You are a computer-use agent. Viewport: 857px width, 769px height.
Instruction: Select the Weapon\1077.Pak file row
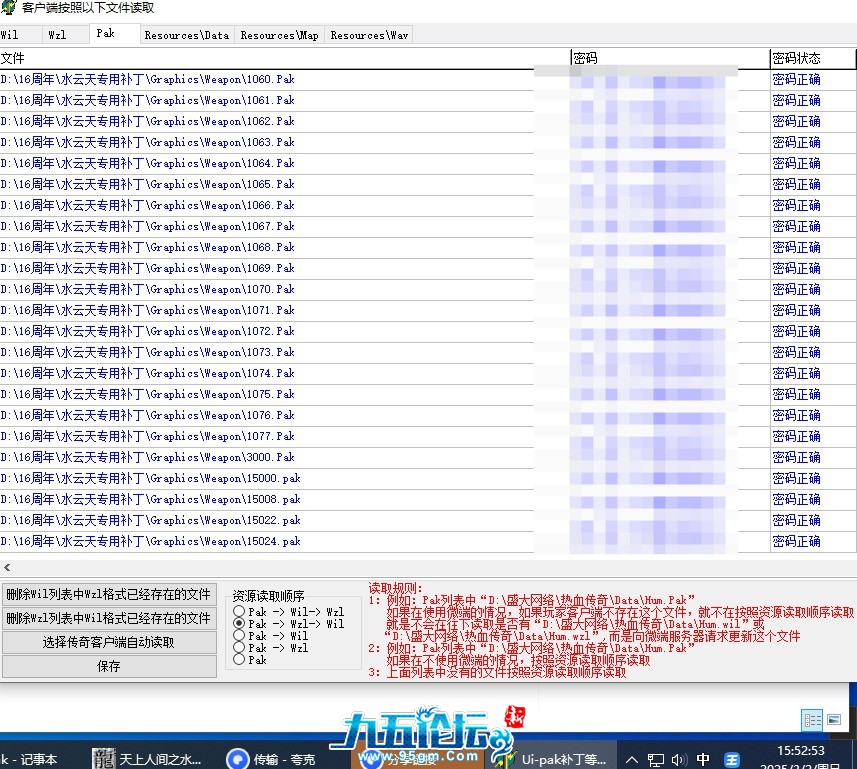(x=428, y=436)
